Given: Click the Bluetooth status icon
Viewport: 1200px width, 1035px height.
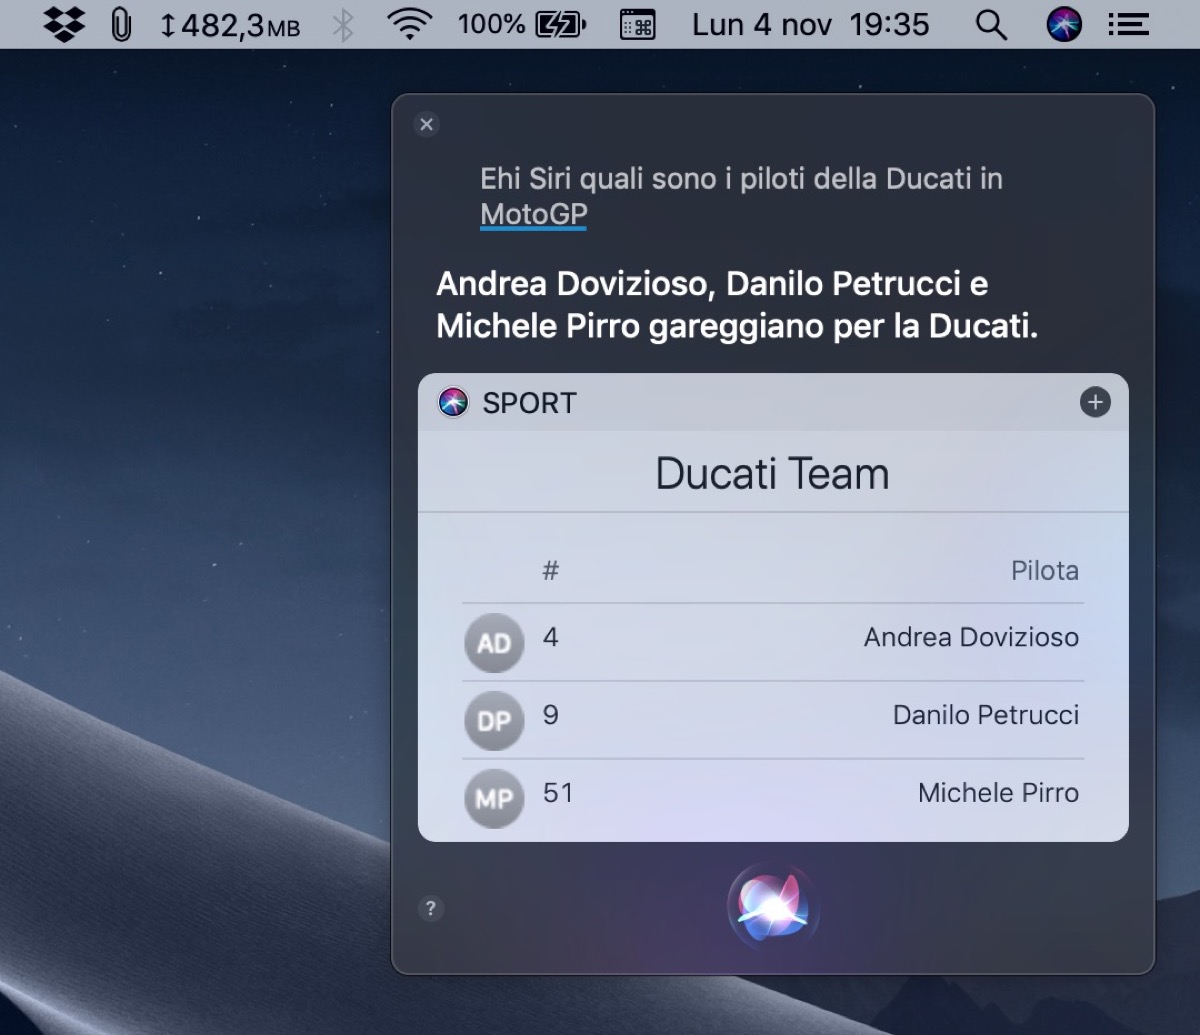Looking at the screenshot, I should pos(343,24).
